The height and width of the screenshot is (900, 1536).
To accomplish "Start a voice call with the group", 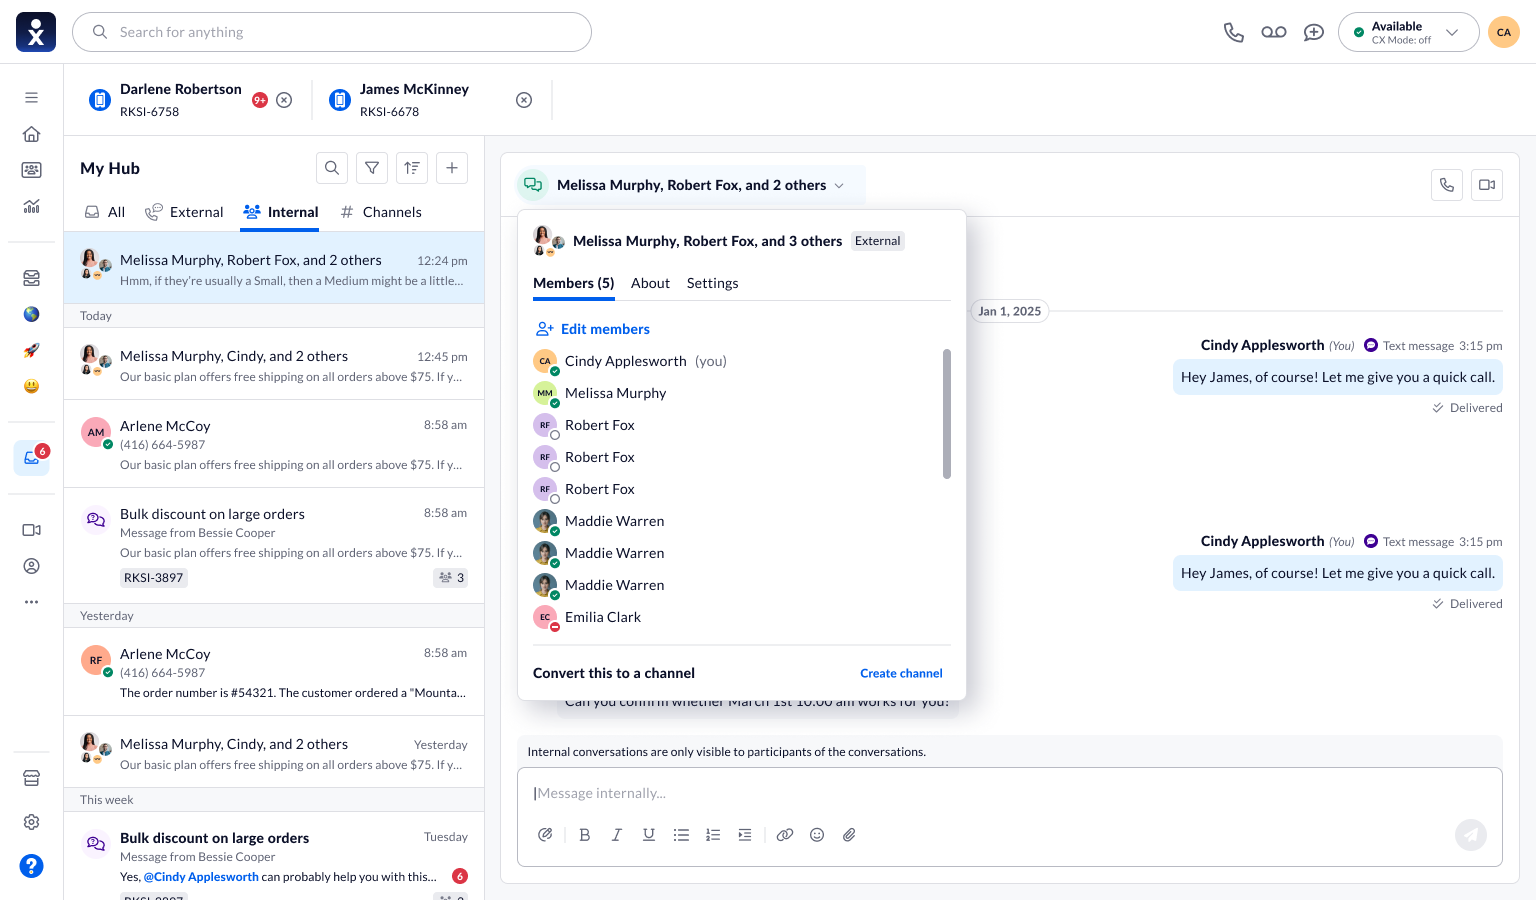I will point(1447,185).
